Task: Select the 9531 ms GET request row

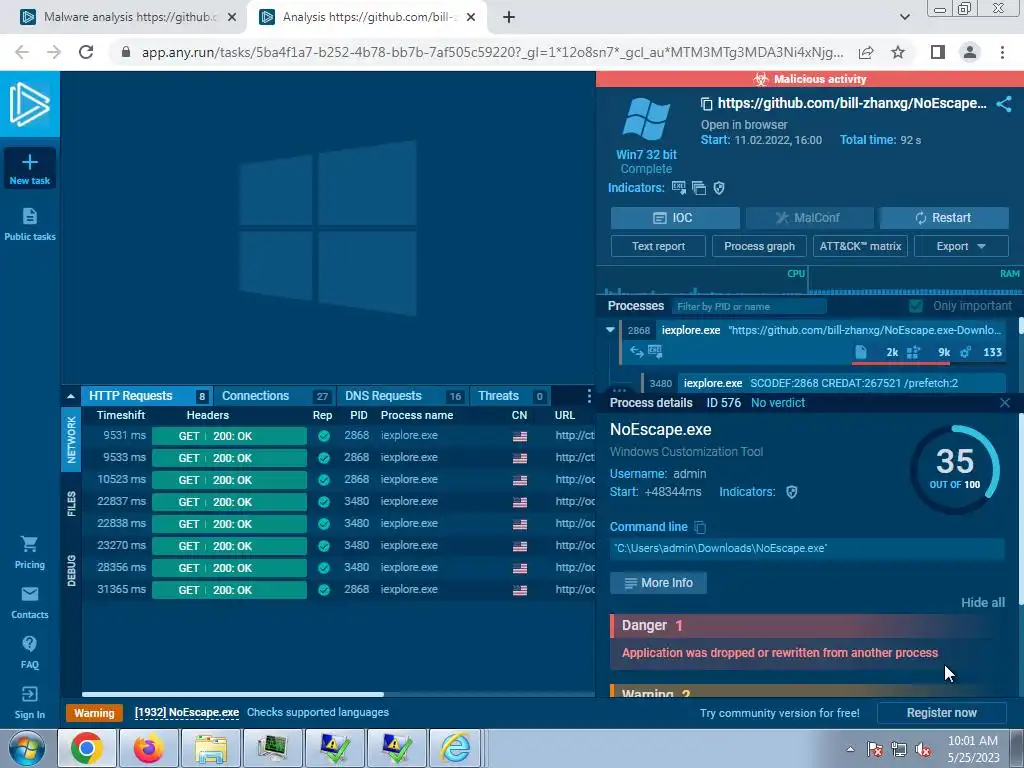Action: click(338, 436)
